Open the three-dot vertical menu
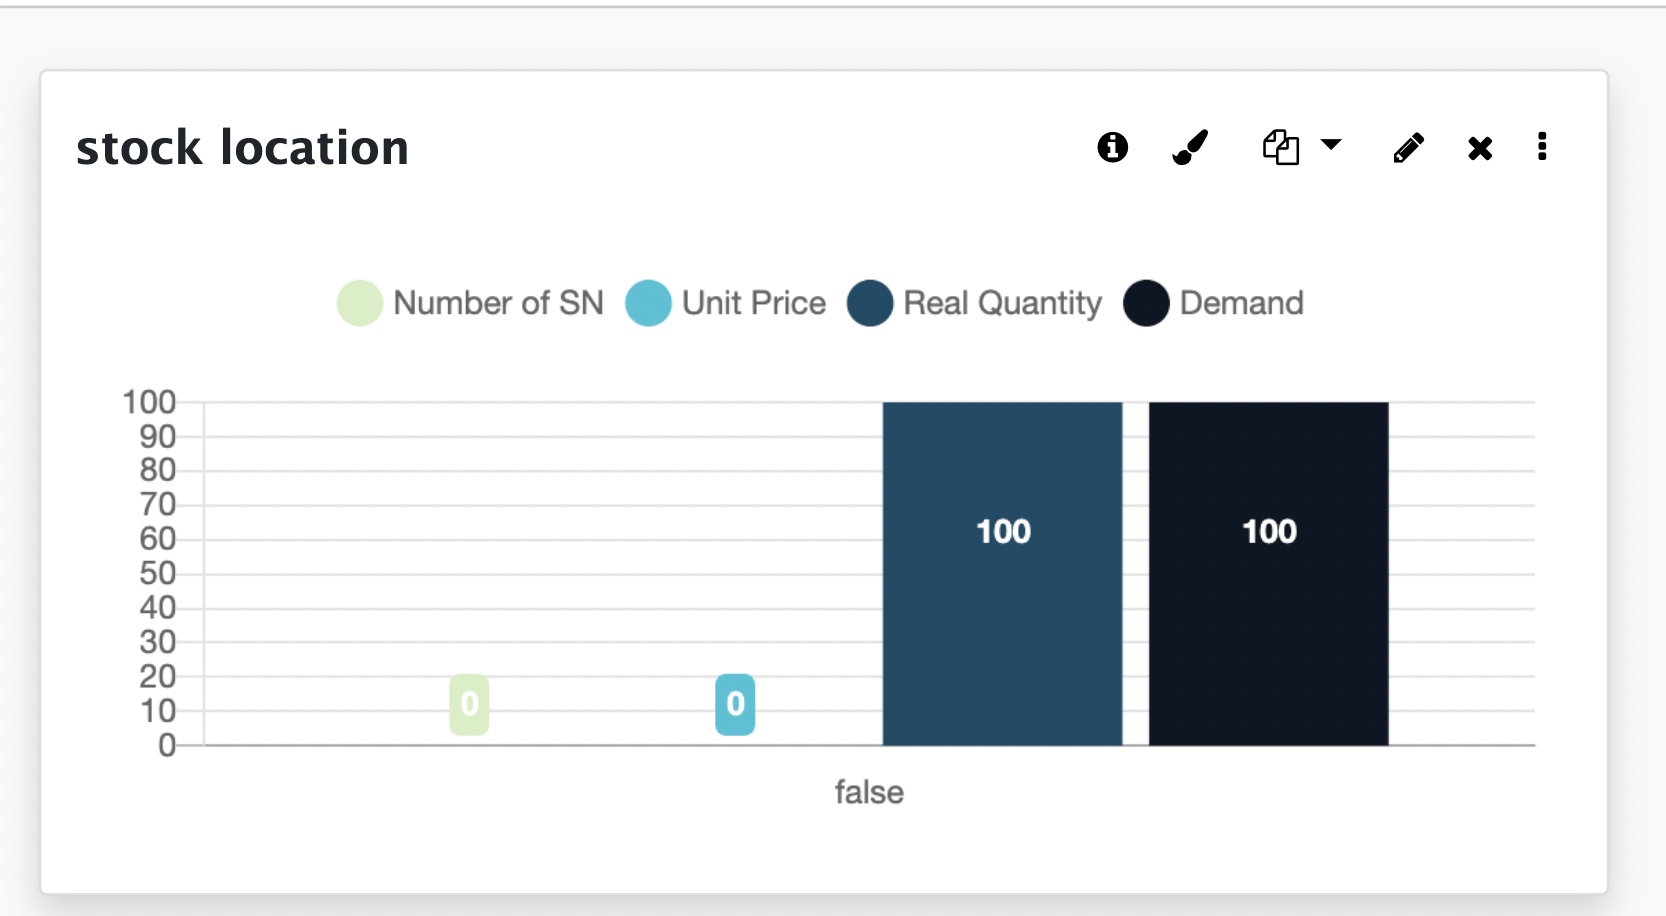The image size is (1666, 916). (x=1542, y=147)
